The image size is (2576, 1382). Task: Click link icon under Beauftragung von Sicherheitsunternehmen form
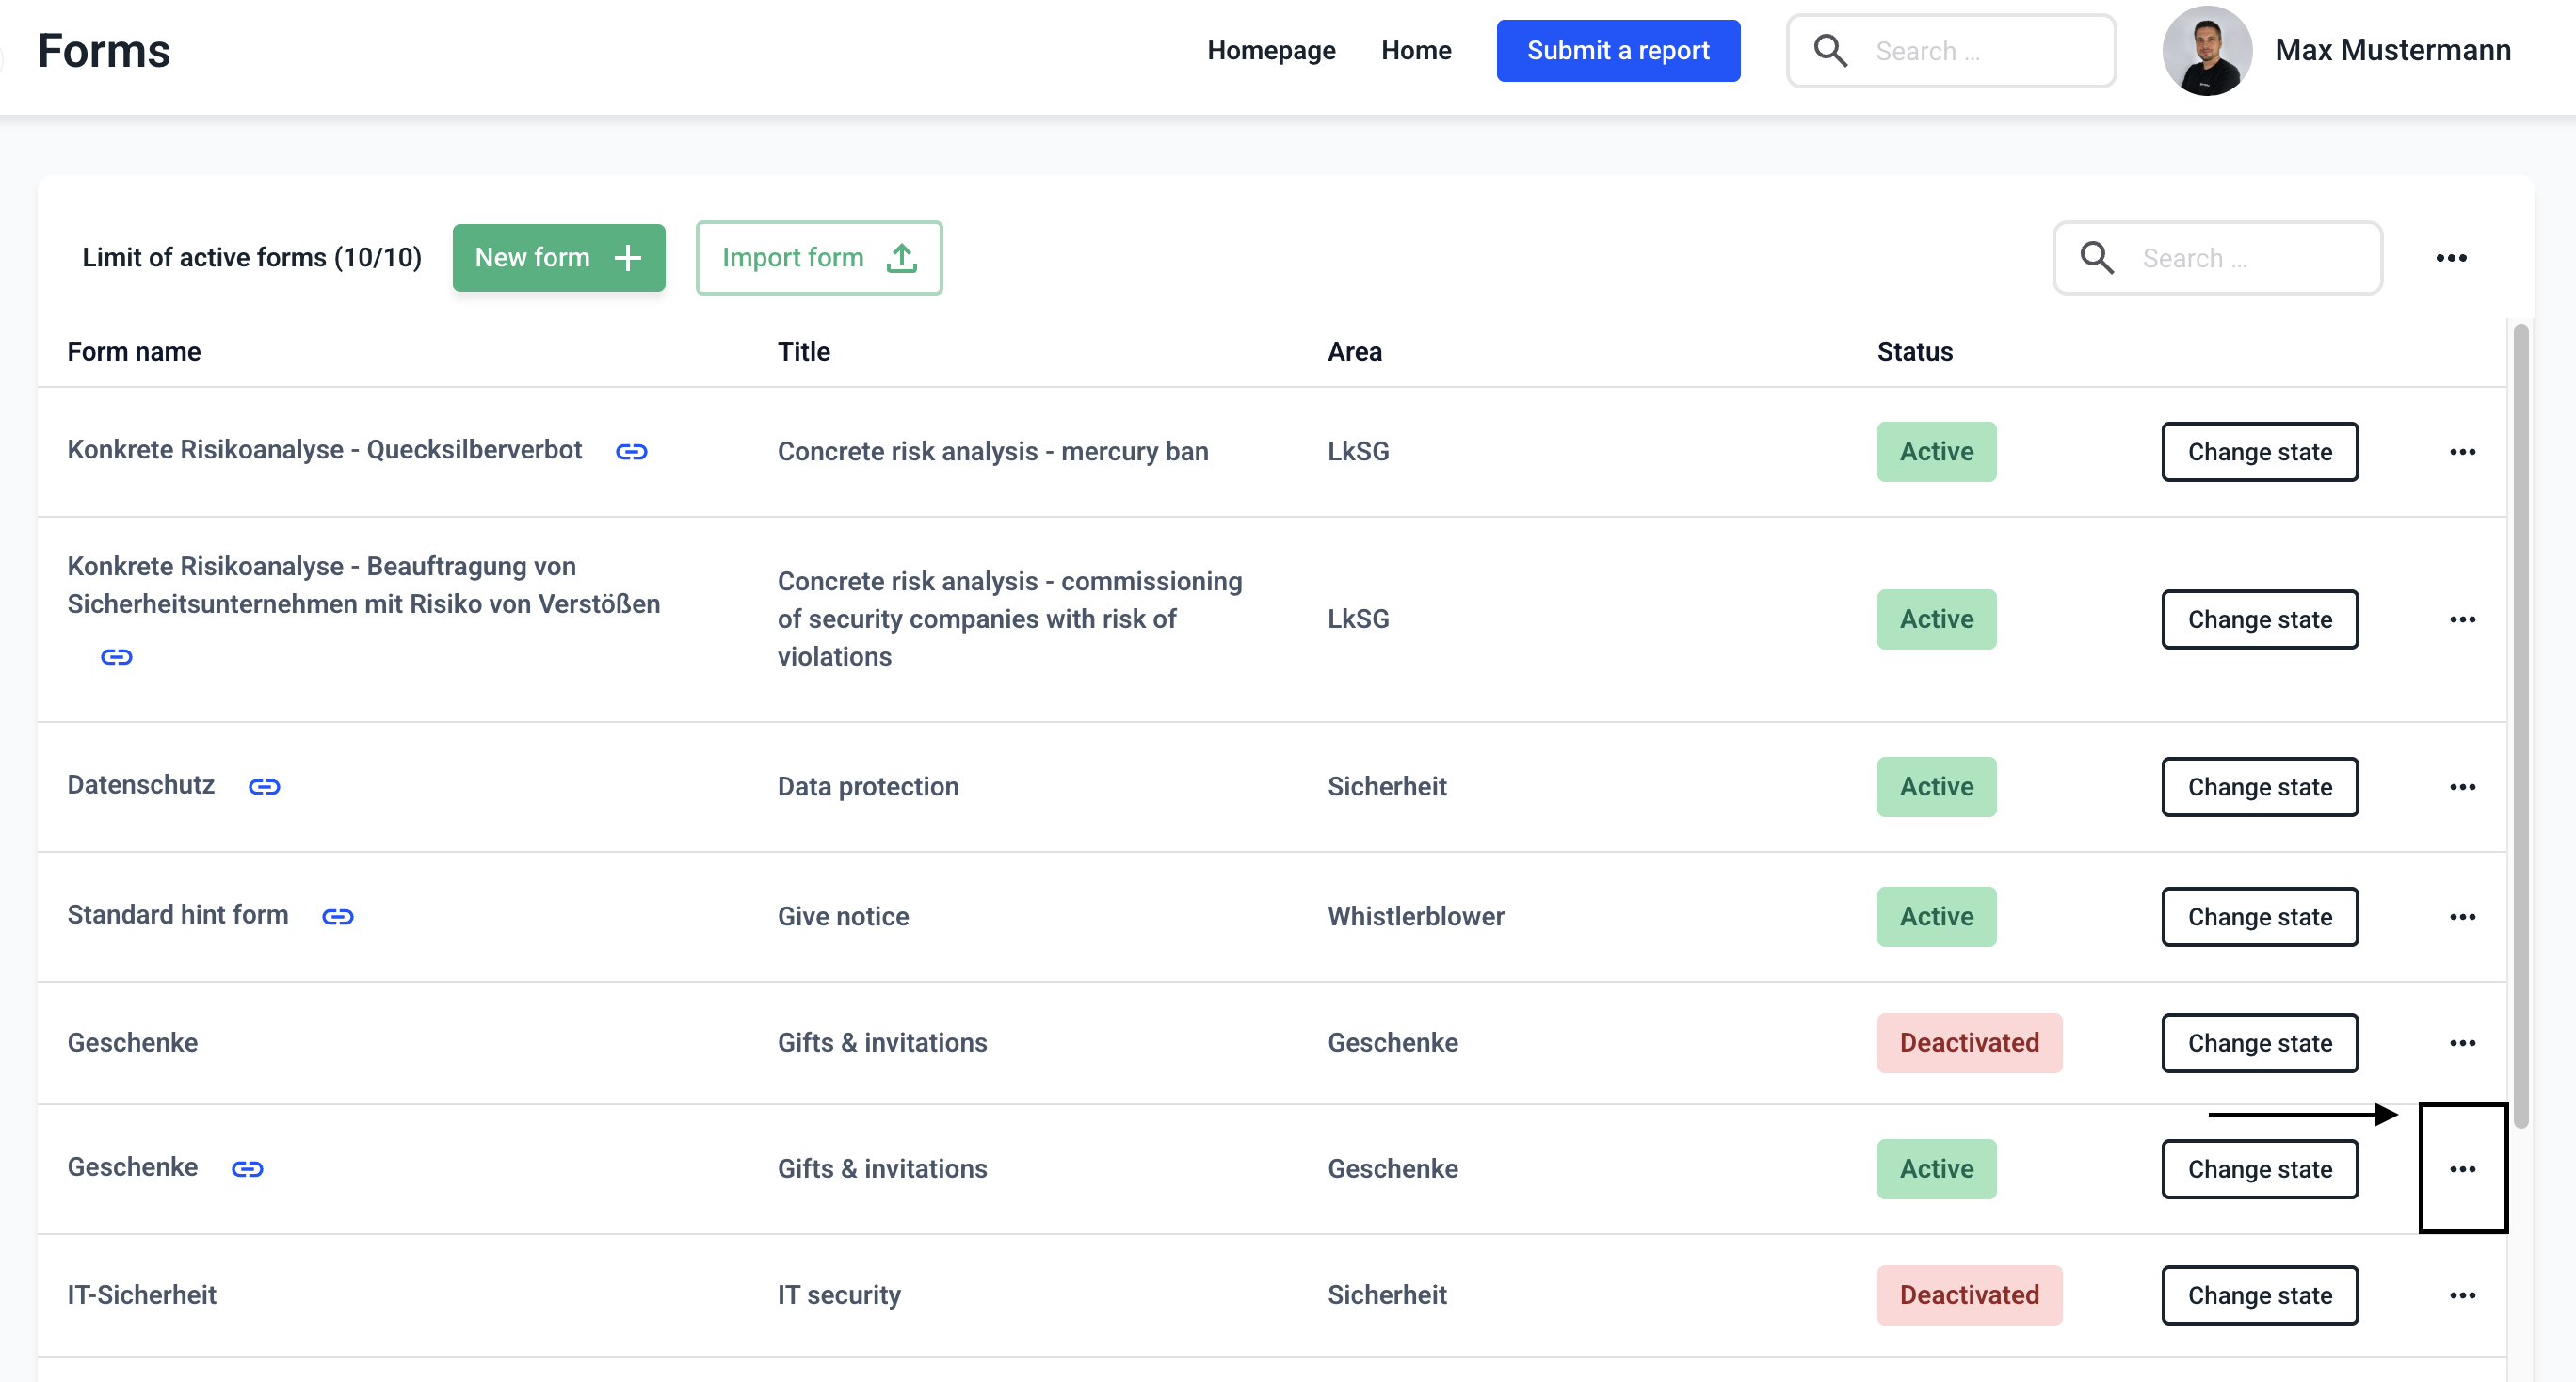(116, 657)
